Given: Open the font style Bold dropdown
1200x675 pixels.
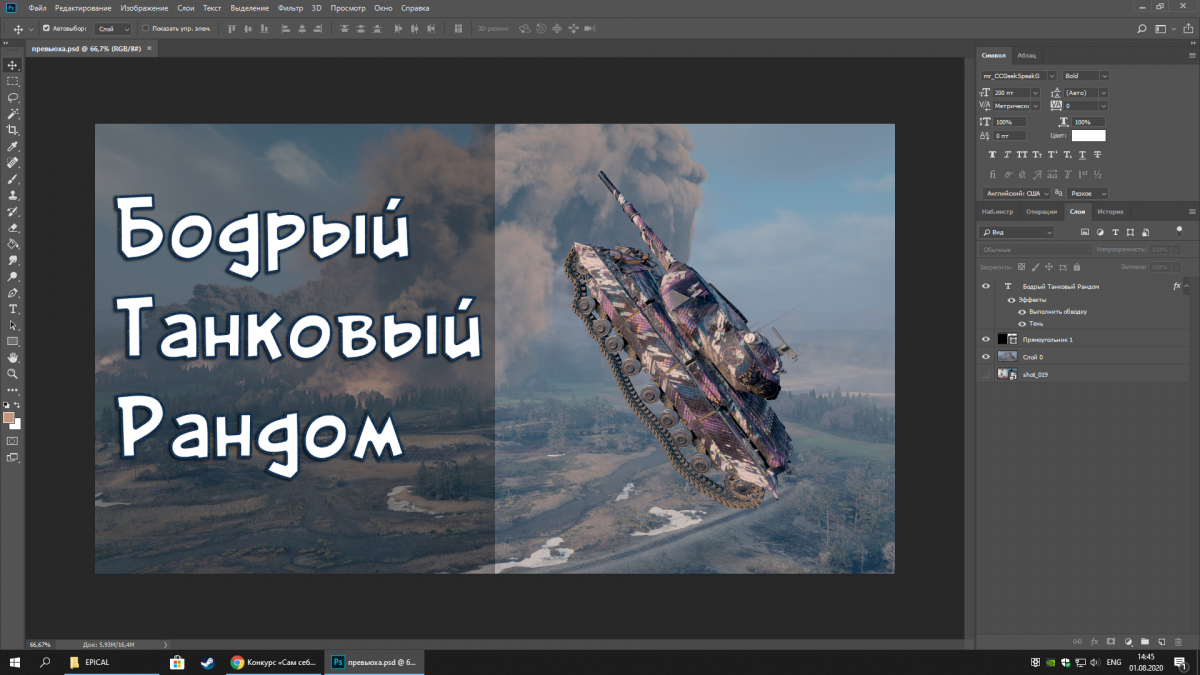Looking at the screenshot, I should pyautogui.click(x=1085, y=76).
